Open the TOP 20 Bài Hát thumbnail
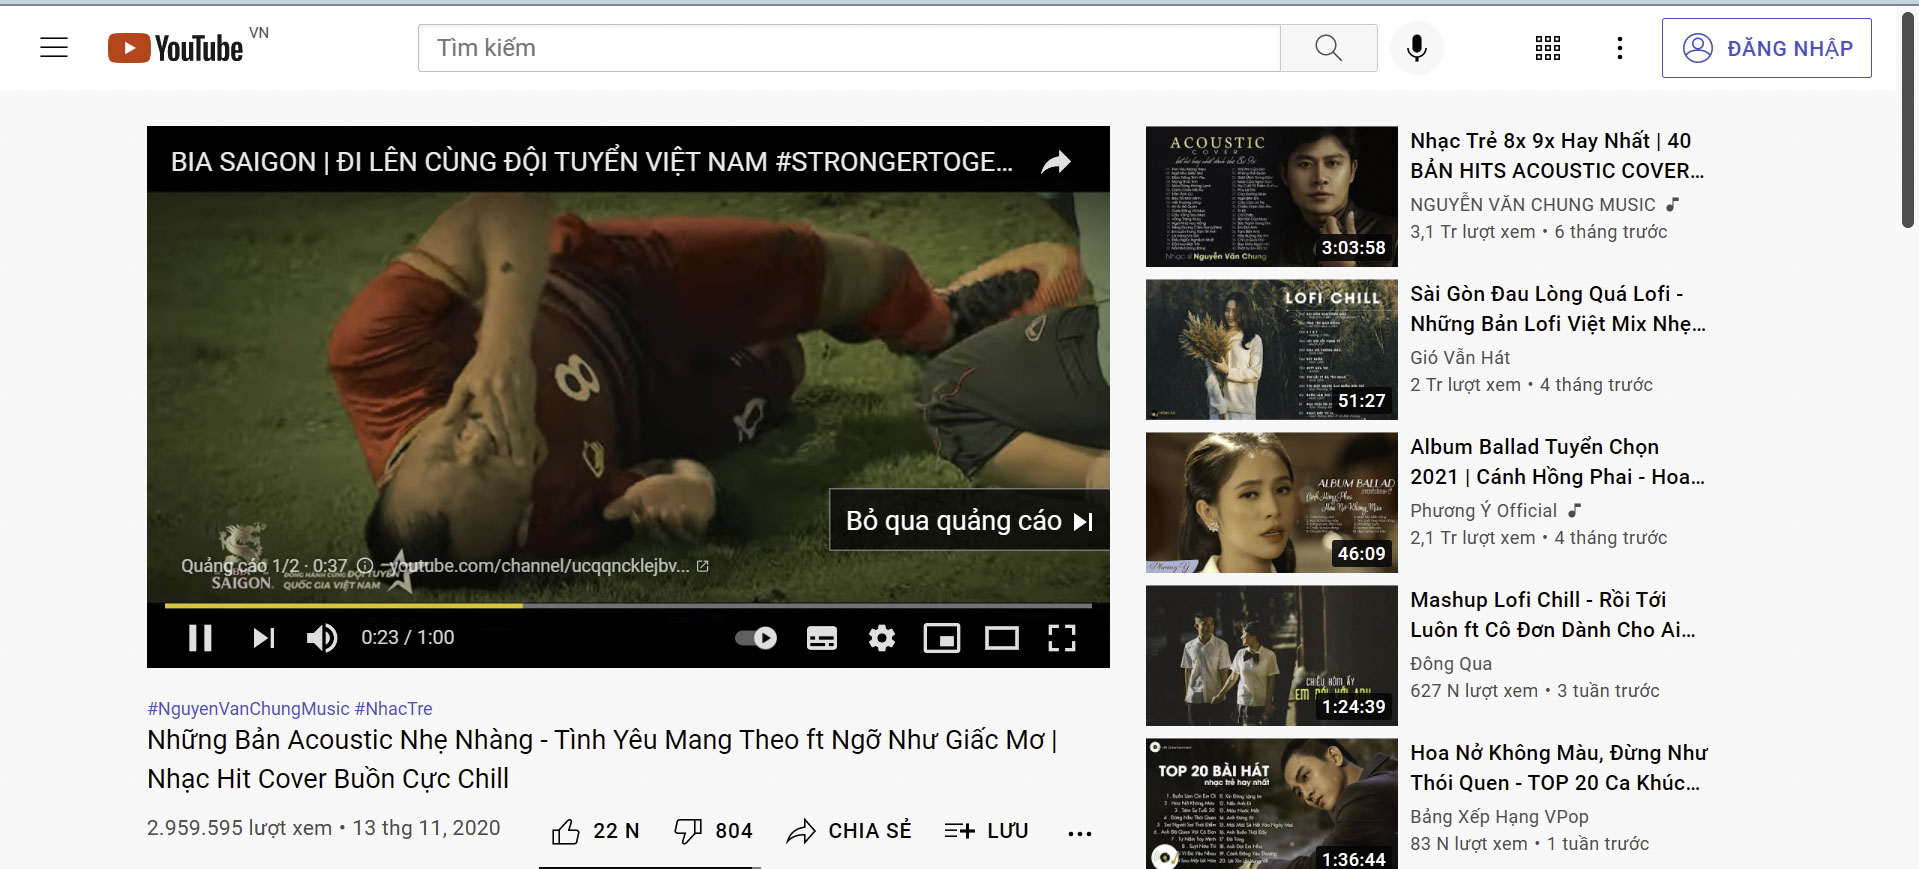This screenshot has width=1919, height=869. point(1272,803)
